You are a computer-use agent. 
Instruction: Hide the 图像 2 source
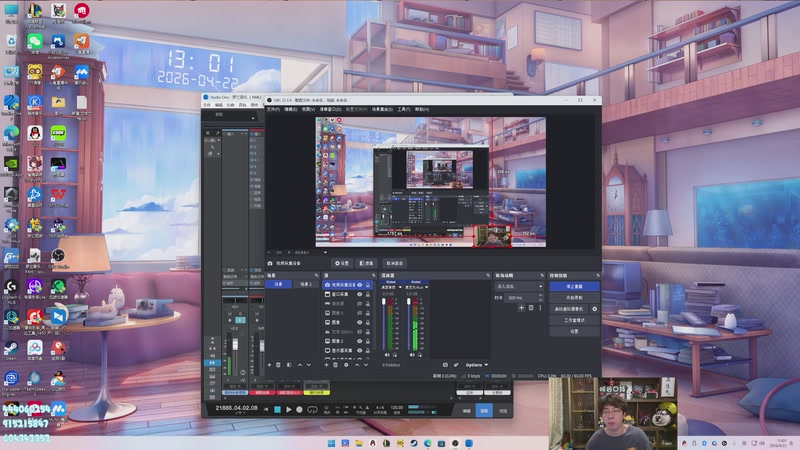[360, 341]
